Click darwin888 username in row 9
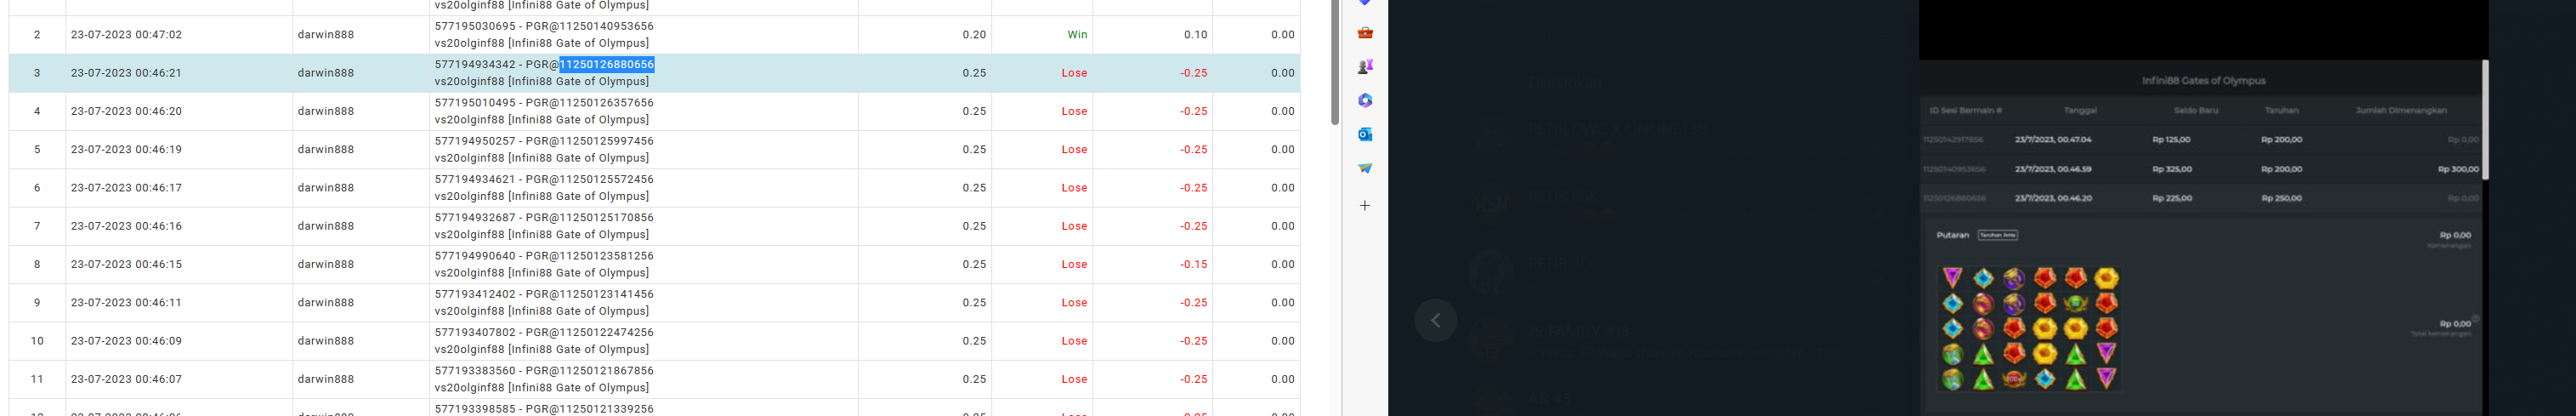The image size is (2576, 416). [x=325, y=302]
